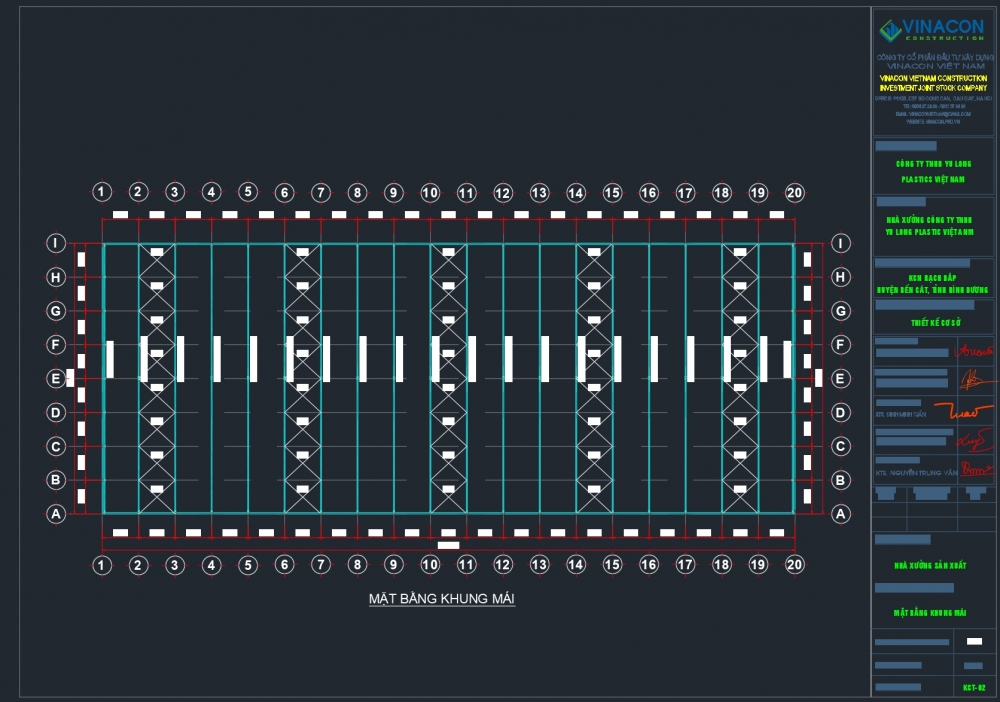
Task: Select the THIẾT KẾ CƠ SỞ label
Action: 933,322
